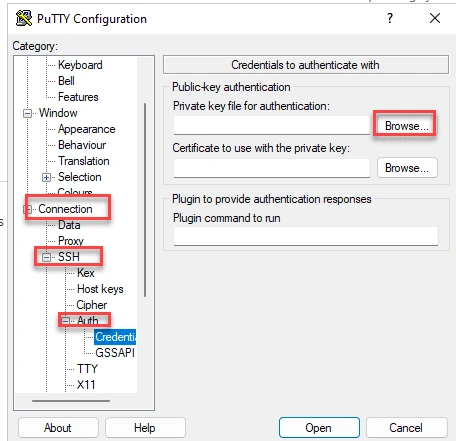Viewport: 456px width, 441px height.
Task: Click the category tree horizontal scrollbar
Action: click(71, 401)
